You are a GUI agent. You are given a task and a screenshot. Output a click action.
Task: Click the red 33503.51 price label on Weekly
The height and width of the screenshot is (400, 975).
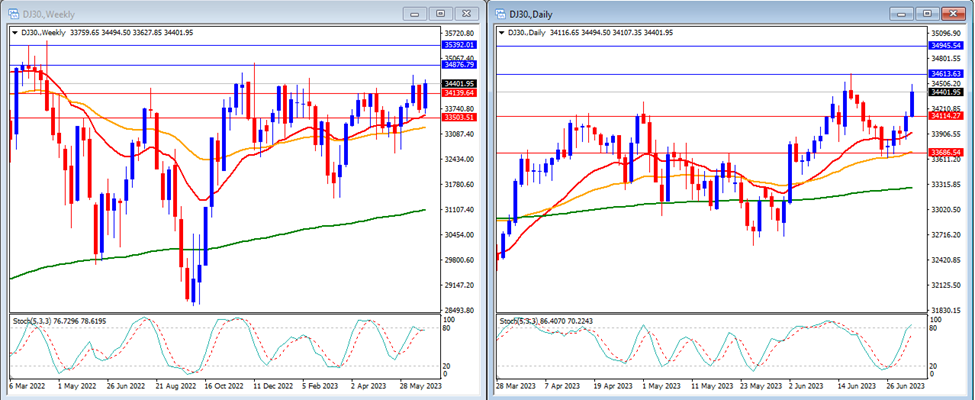[459, 117]
